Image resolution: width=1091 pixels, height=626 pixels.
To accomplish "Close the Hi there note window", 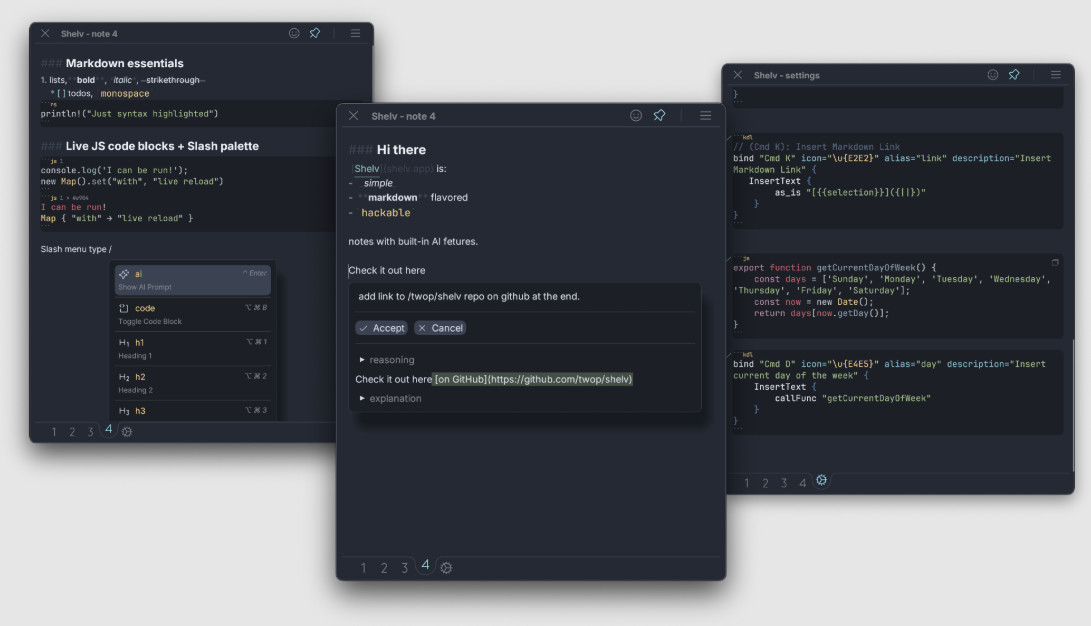I will 353,115.
